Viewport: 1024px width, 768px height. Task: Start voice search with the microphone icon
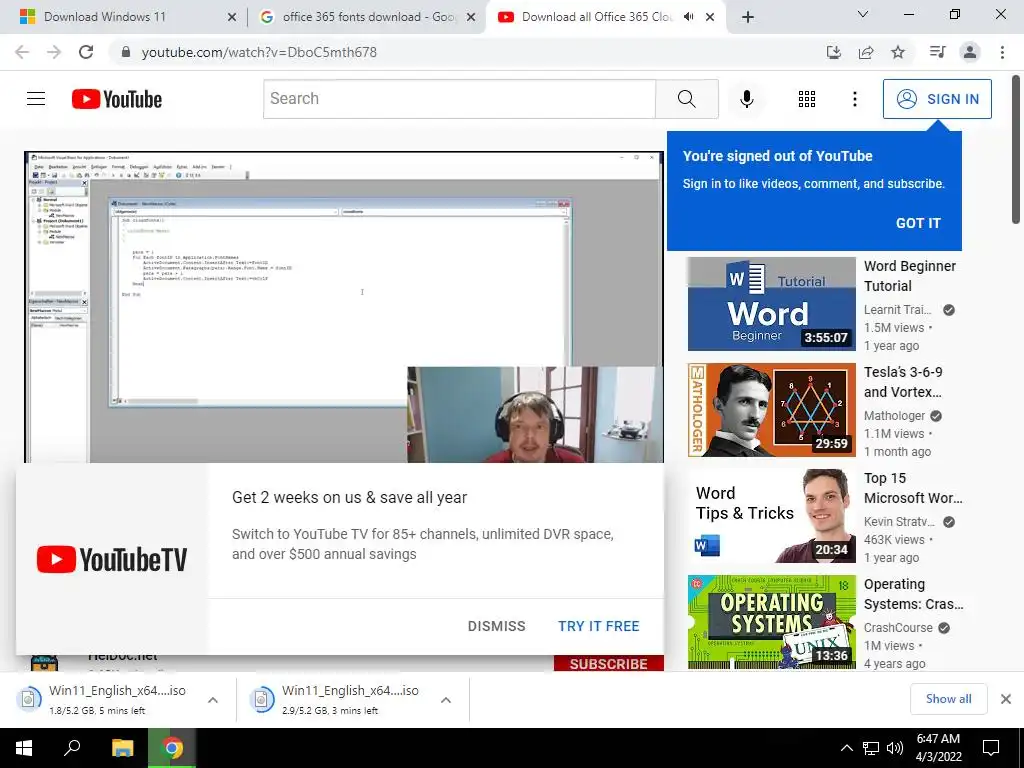point(746,99)
